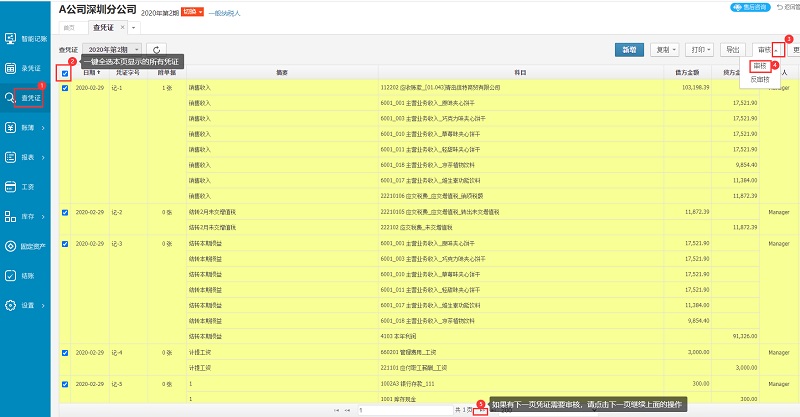Open the 工资 sidebar module
Image resolution: width=800 pixels, height=417 pixels.
point(25,186)
